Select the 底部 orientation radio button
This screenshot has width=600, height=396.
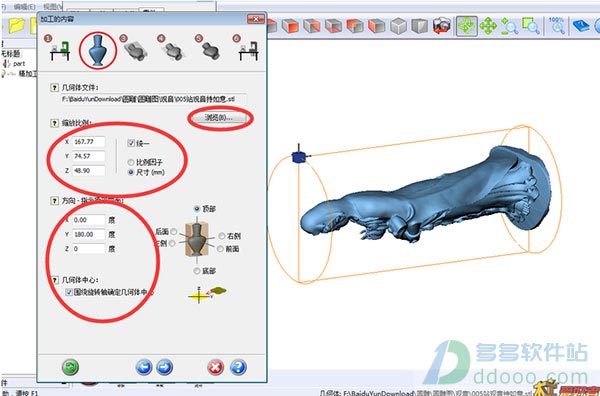click(x=197, y=271)
